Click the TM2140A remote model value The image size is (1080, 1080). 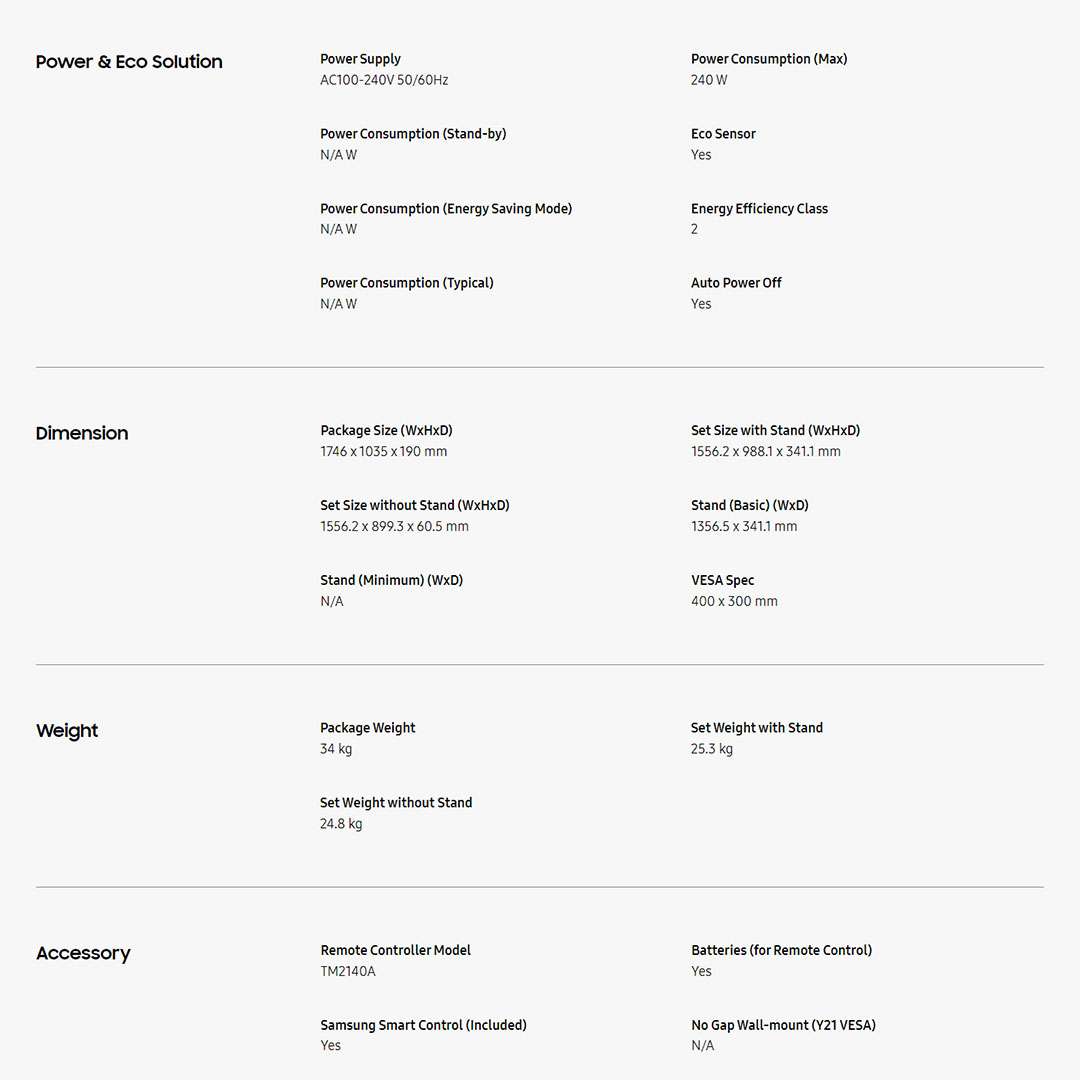point(348,972)
